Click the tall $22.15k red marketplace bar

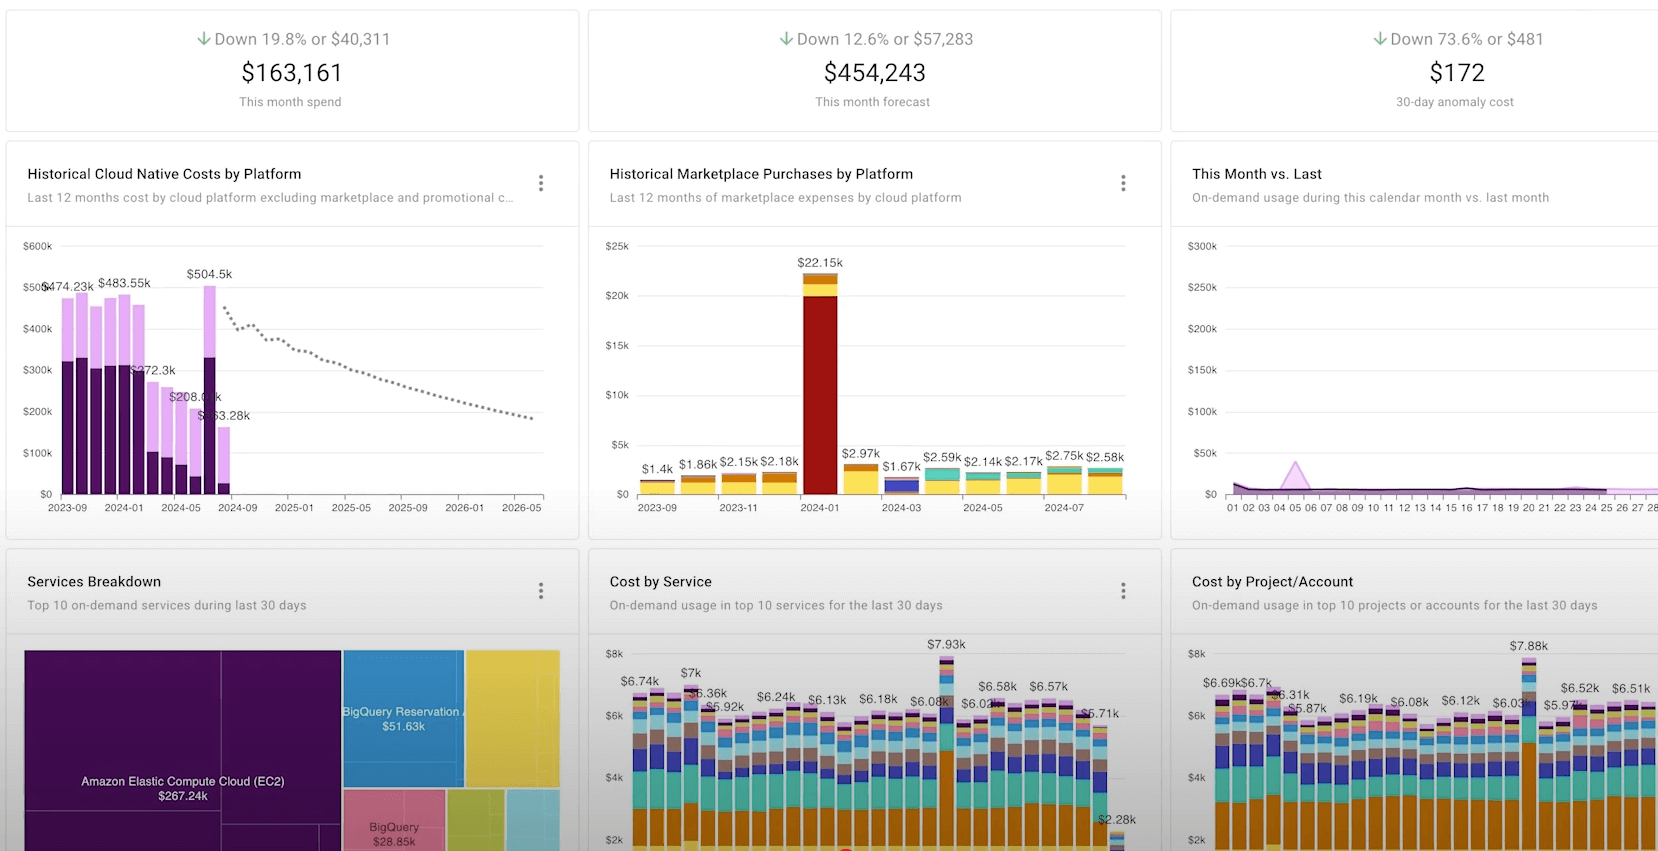[820, 384]
